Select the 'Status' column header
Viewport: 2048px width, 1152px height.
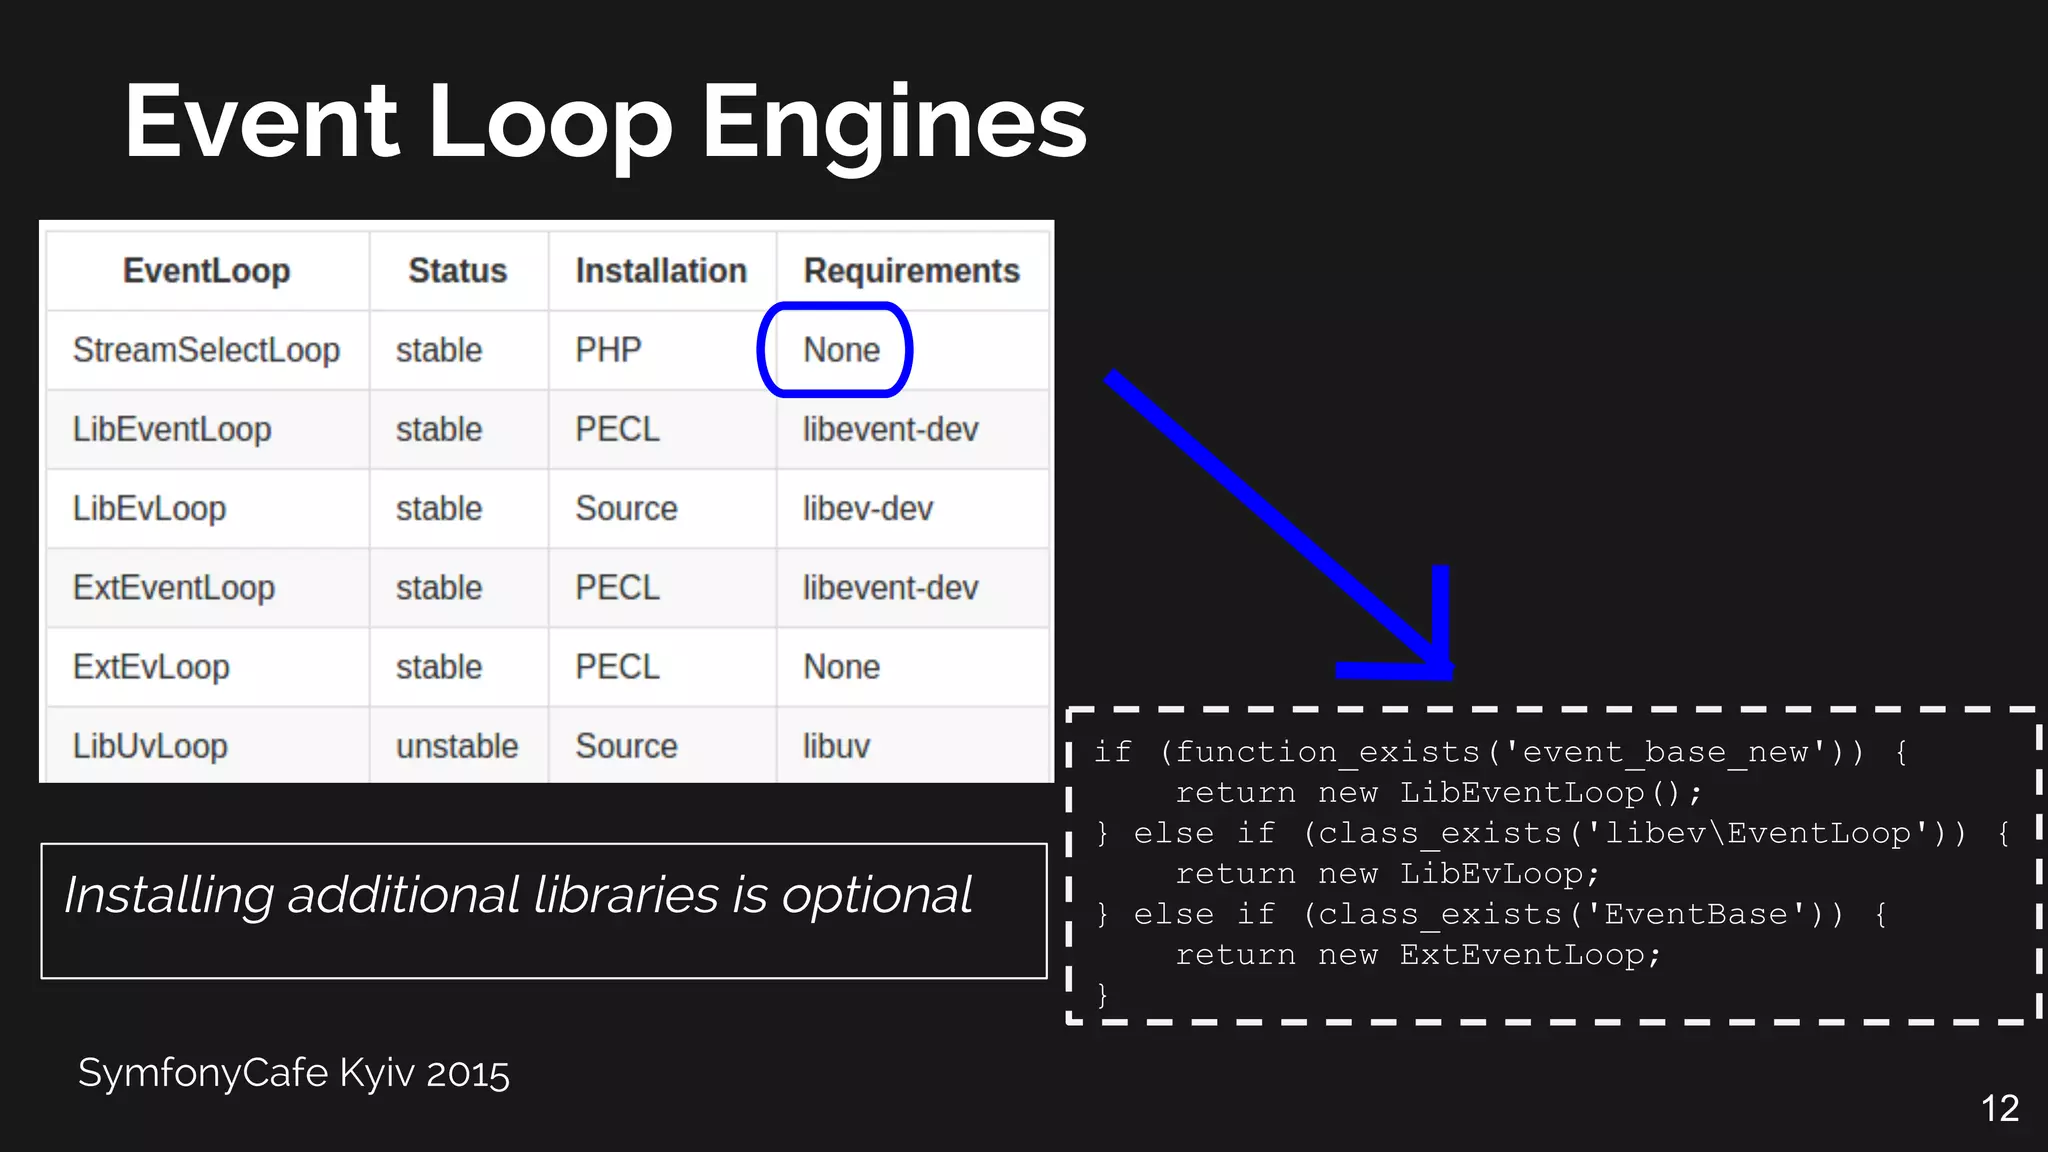pos(458,271)
